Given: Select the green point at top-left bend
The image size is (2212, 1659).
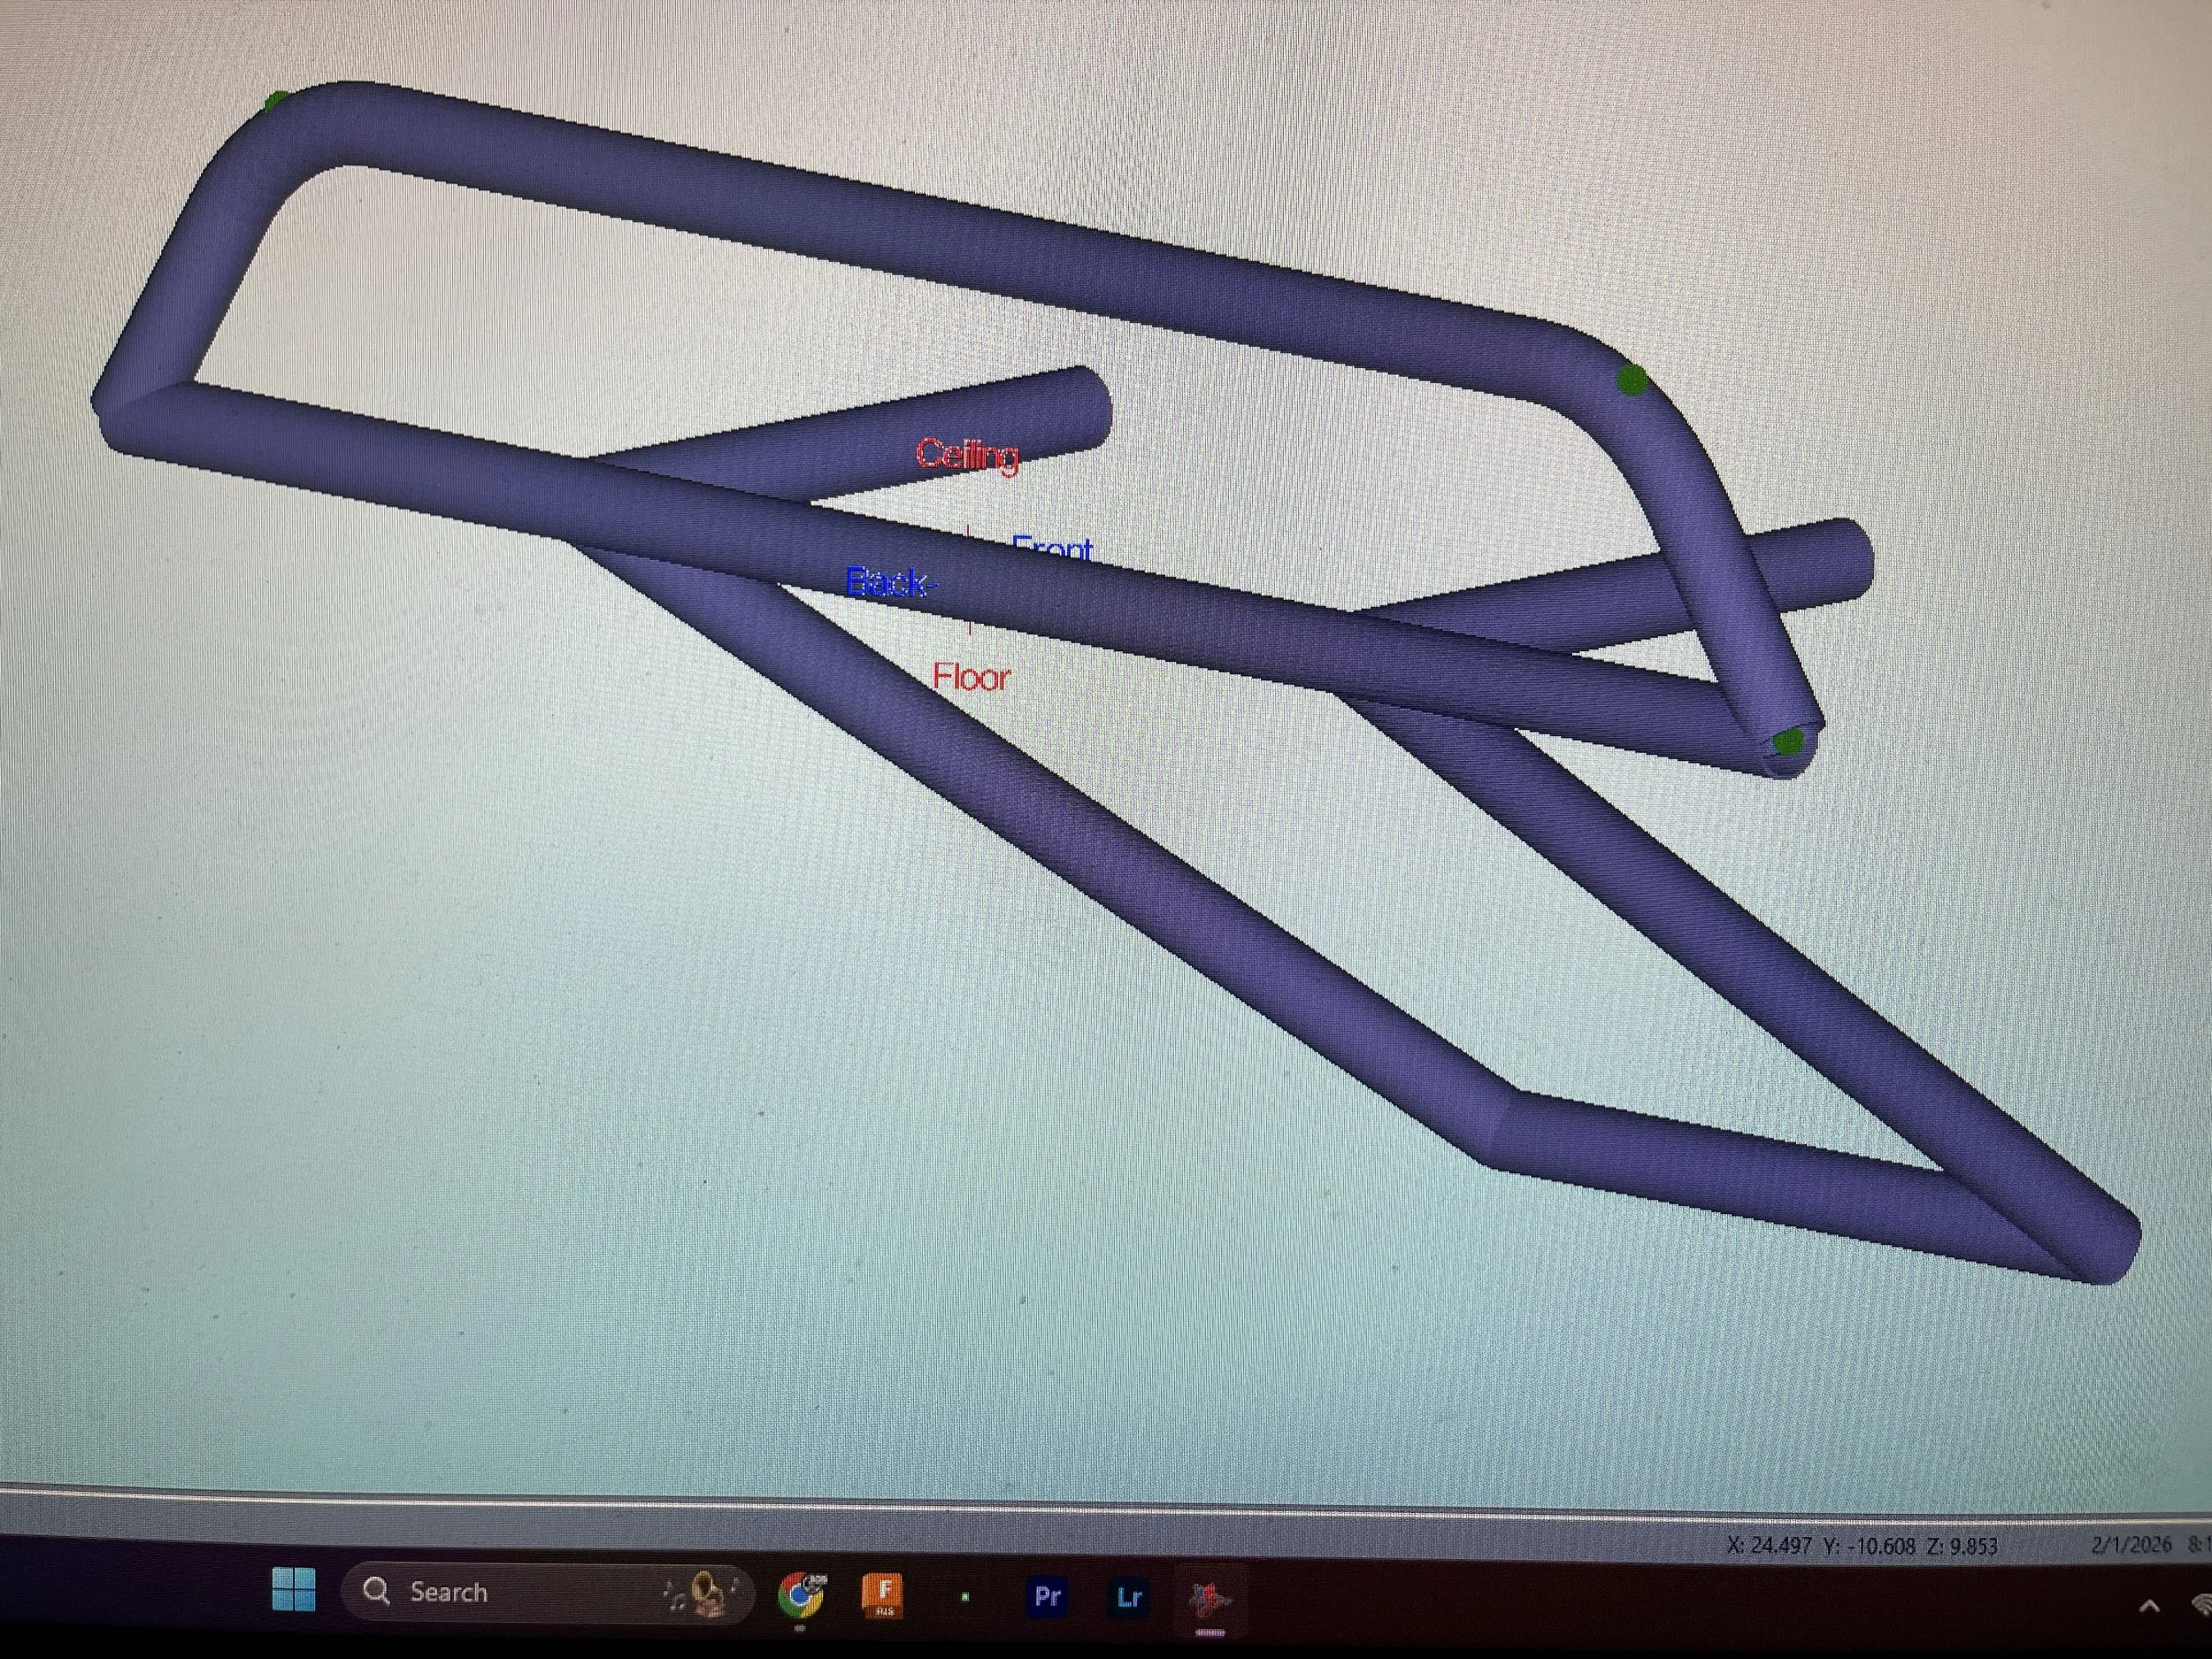Looking at the screenshot, I should tap(277, 100).
